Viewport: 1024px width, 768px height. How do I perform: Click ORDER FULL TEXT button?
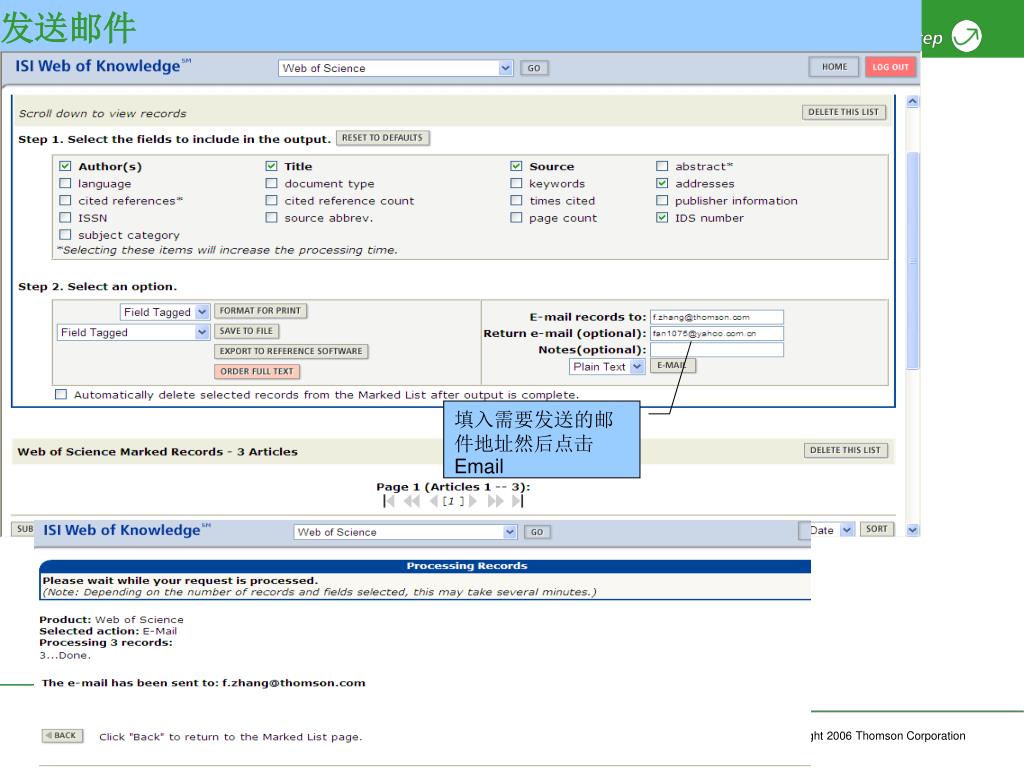pyautogui.click(x=257, y=372)
